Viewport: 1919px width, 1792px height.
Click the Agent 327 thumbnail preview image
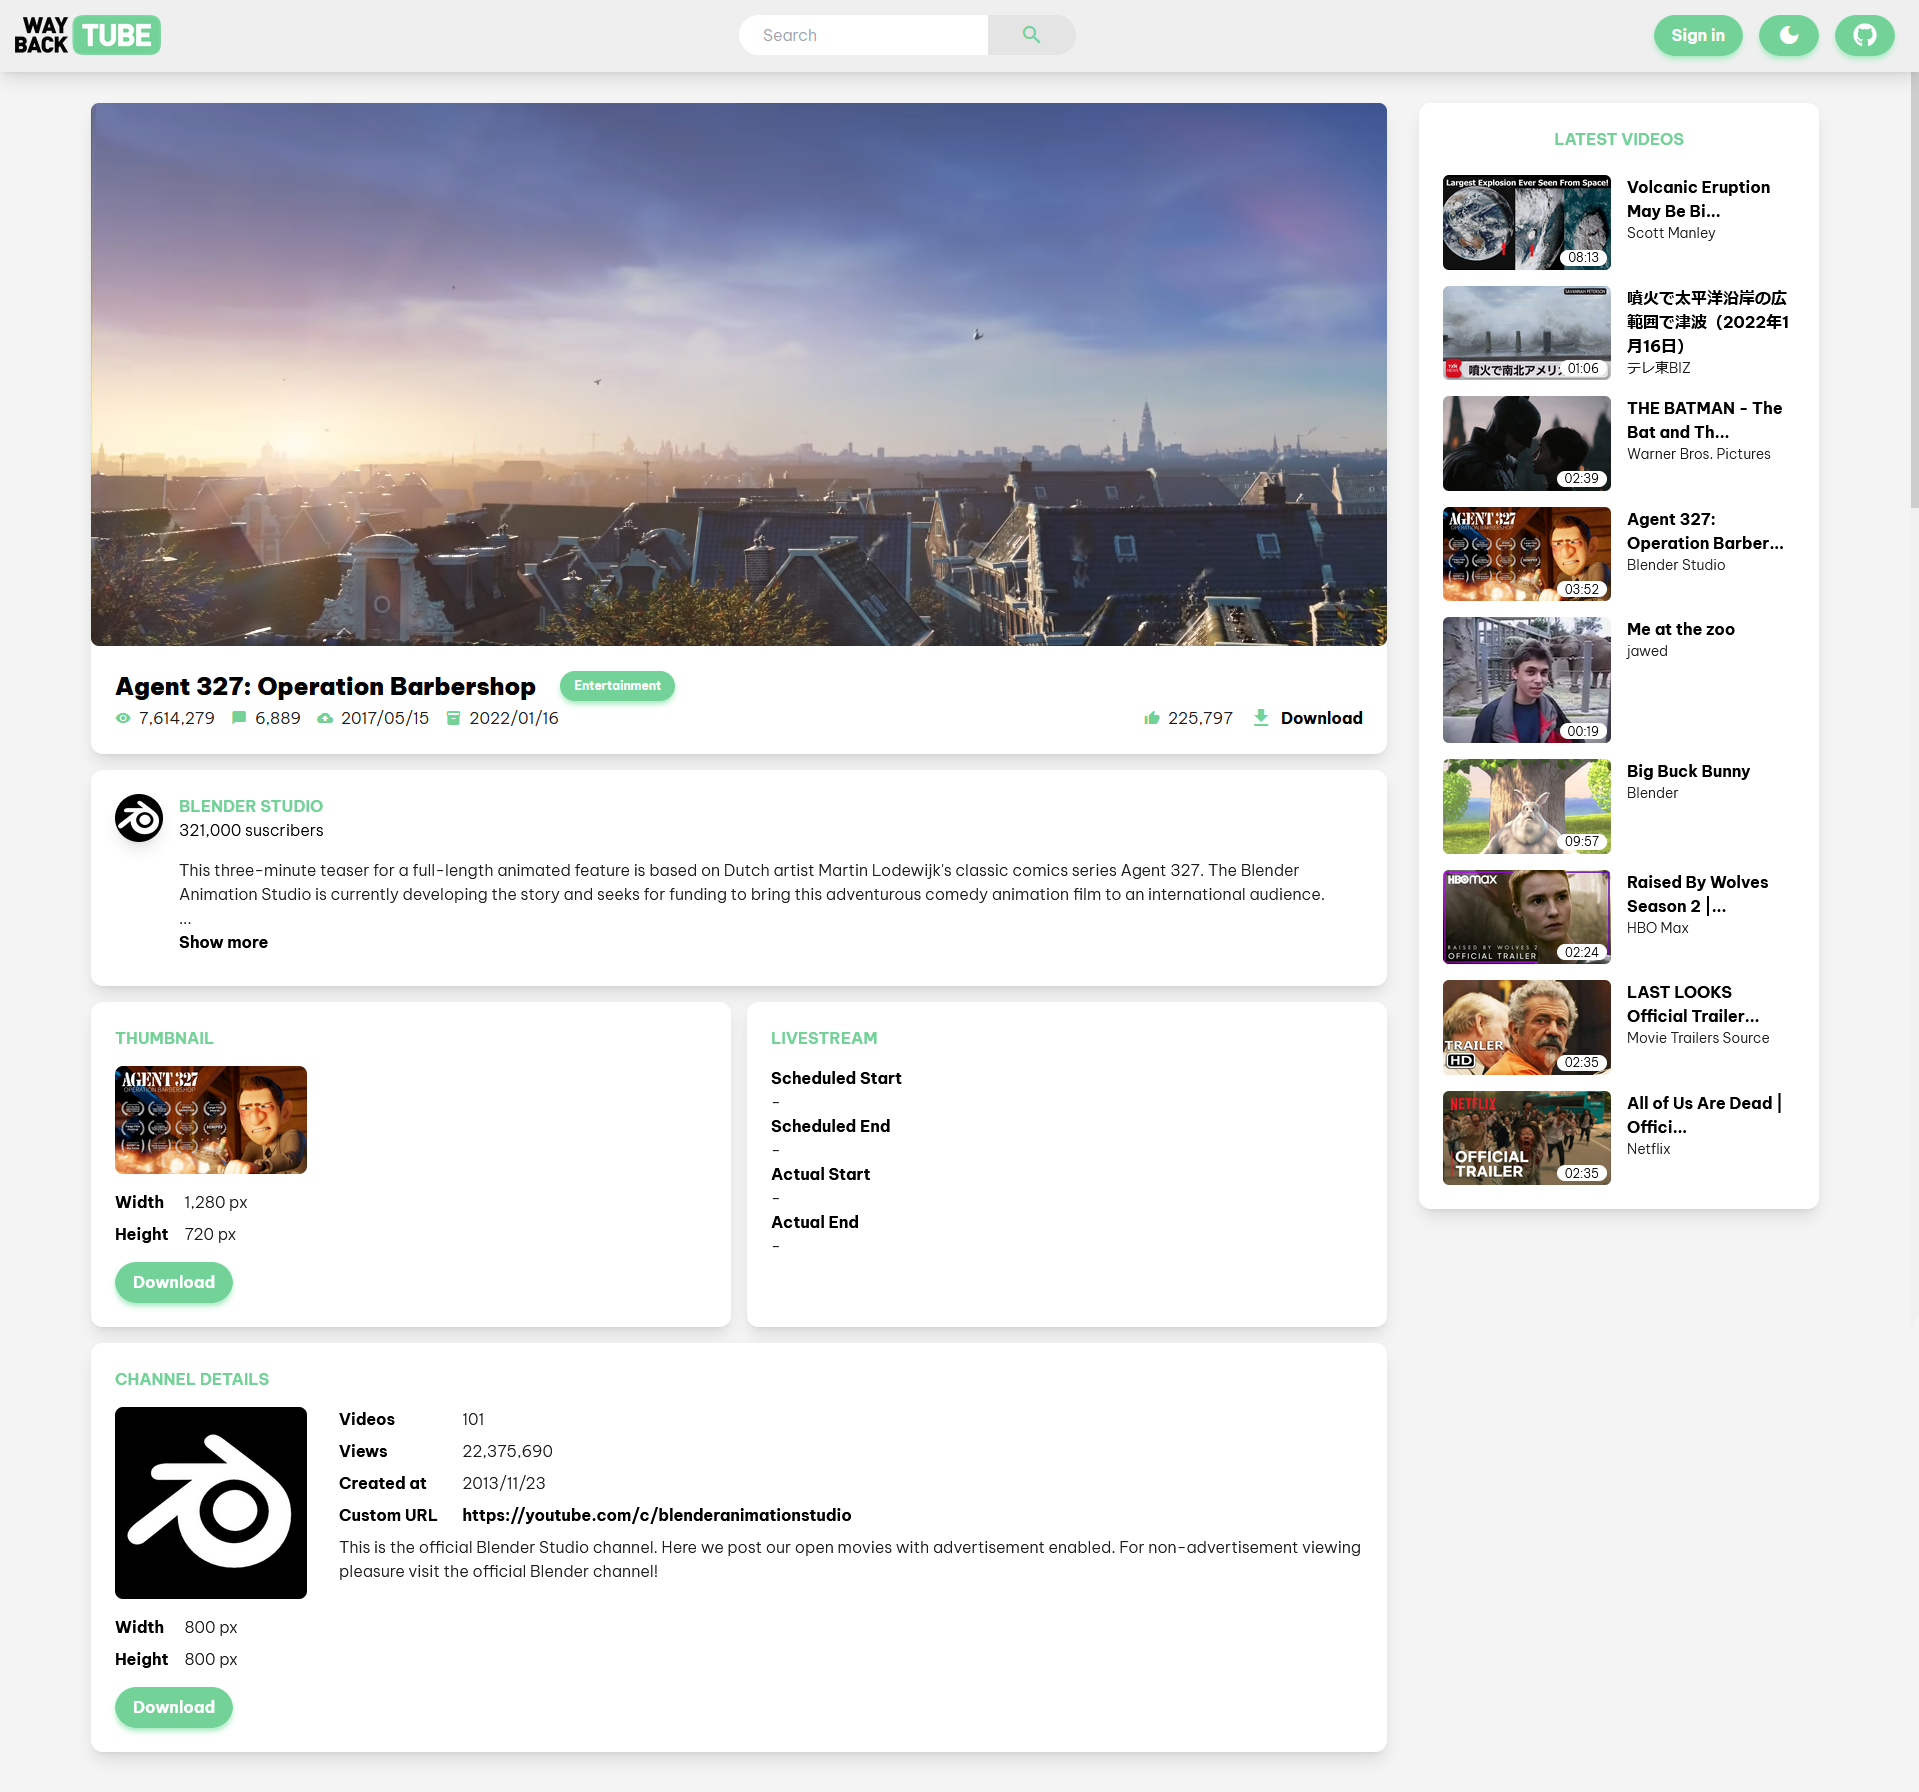[211, 1120]
